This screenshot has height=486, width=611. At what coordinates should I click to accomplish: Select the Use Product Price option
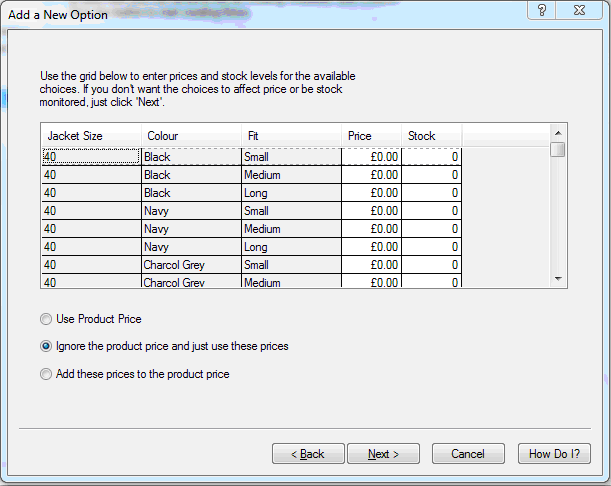[x=46, y=319]
